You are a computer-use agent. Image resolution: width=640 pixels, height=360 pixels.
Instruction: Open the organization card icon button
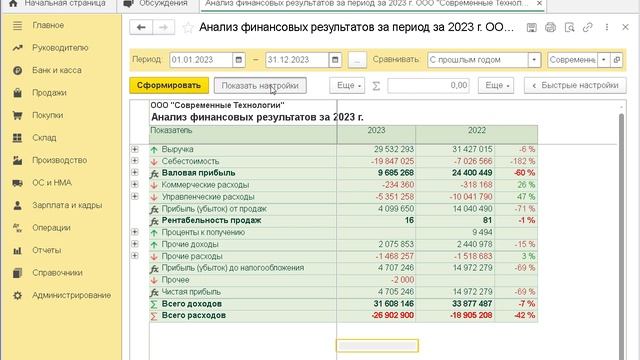[616, 60]
